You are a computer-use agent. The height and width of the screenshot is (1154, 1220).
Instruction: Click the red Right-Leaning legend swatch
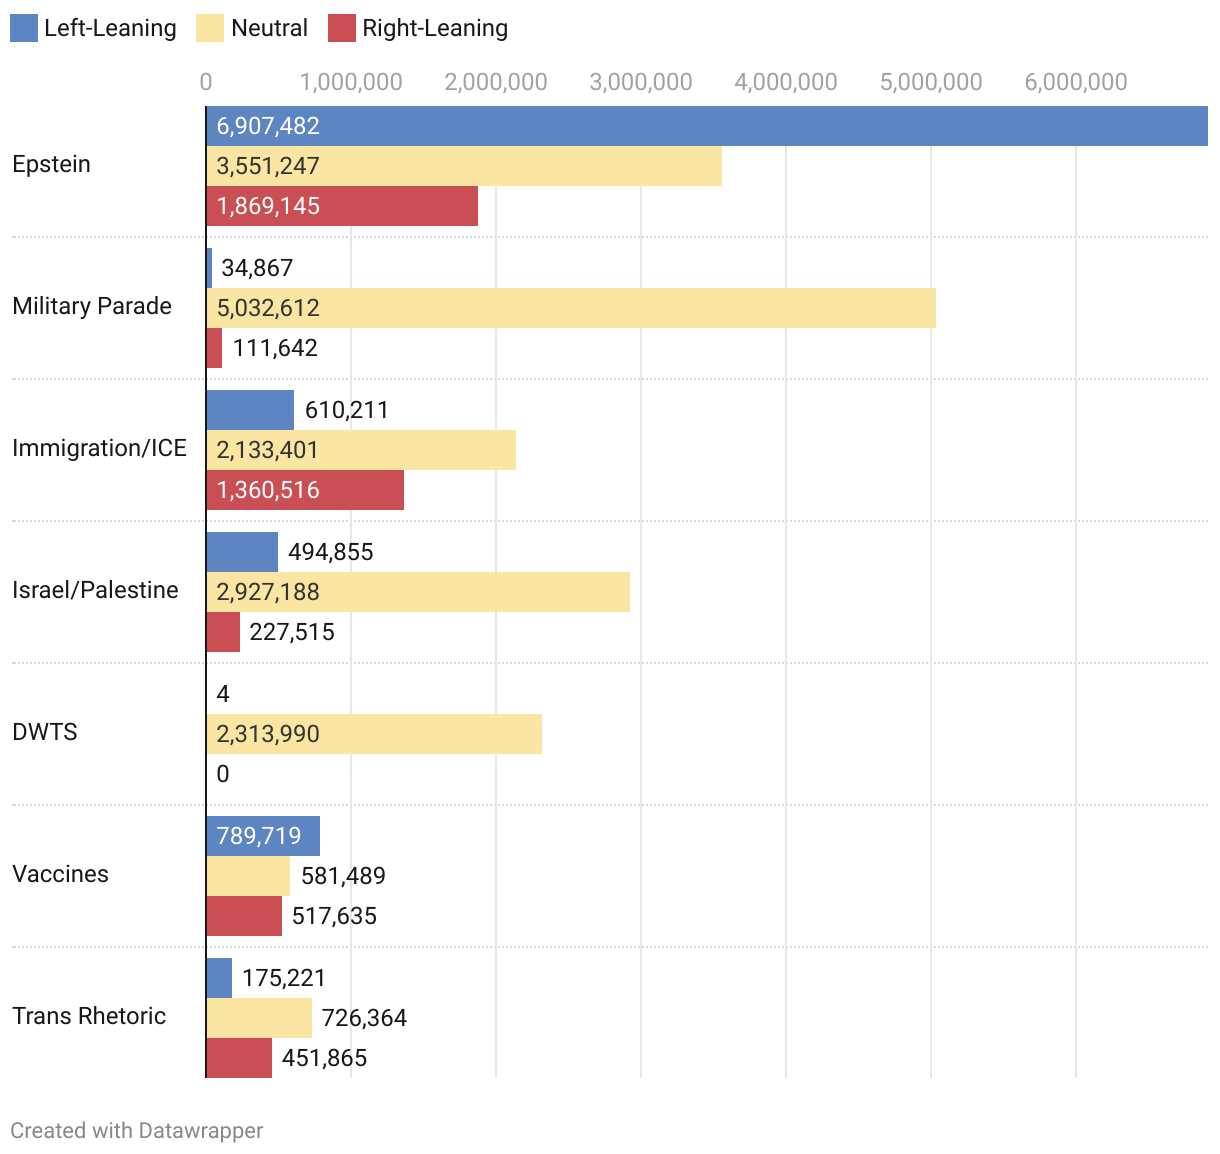(342, 28)
